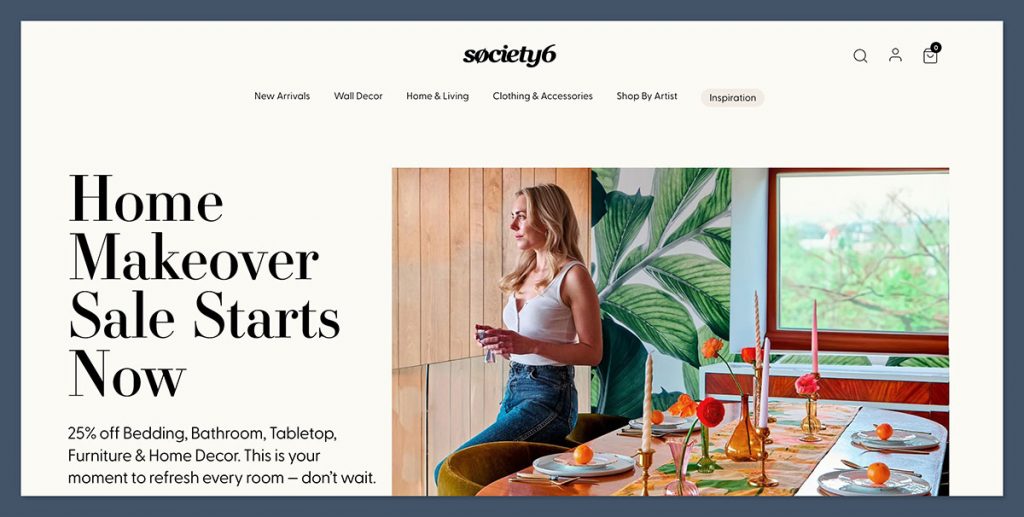Click the twisted cream candle on table
This screenshot has height=517, width=1024.
pos(647,403)
